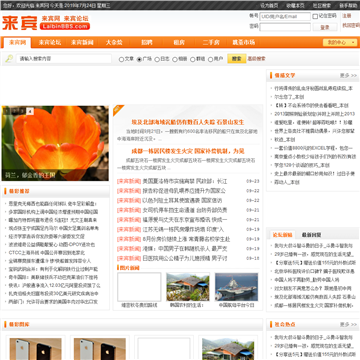Select the 群组 search radio button

coord(193,59)
